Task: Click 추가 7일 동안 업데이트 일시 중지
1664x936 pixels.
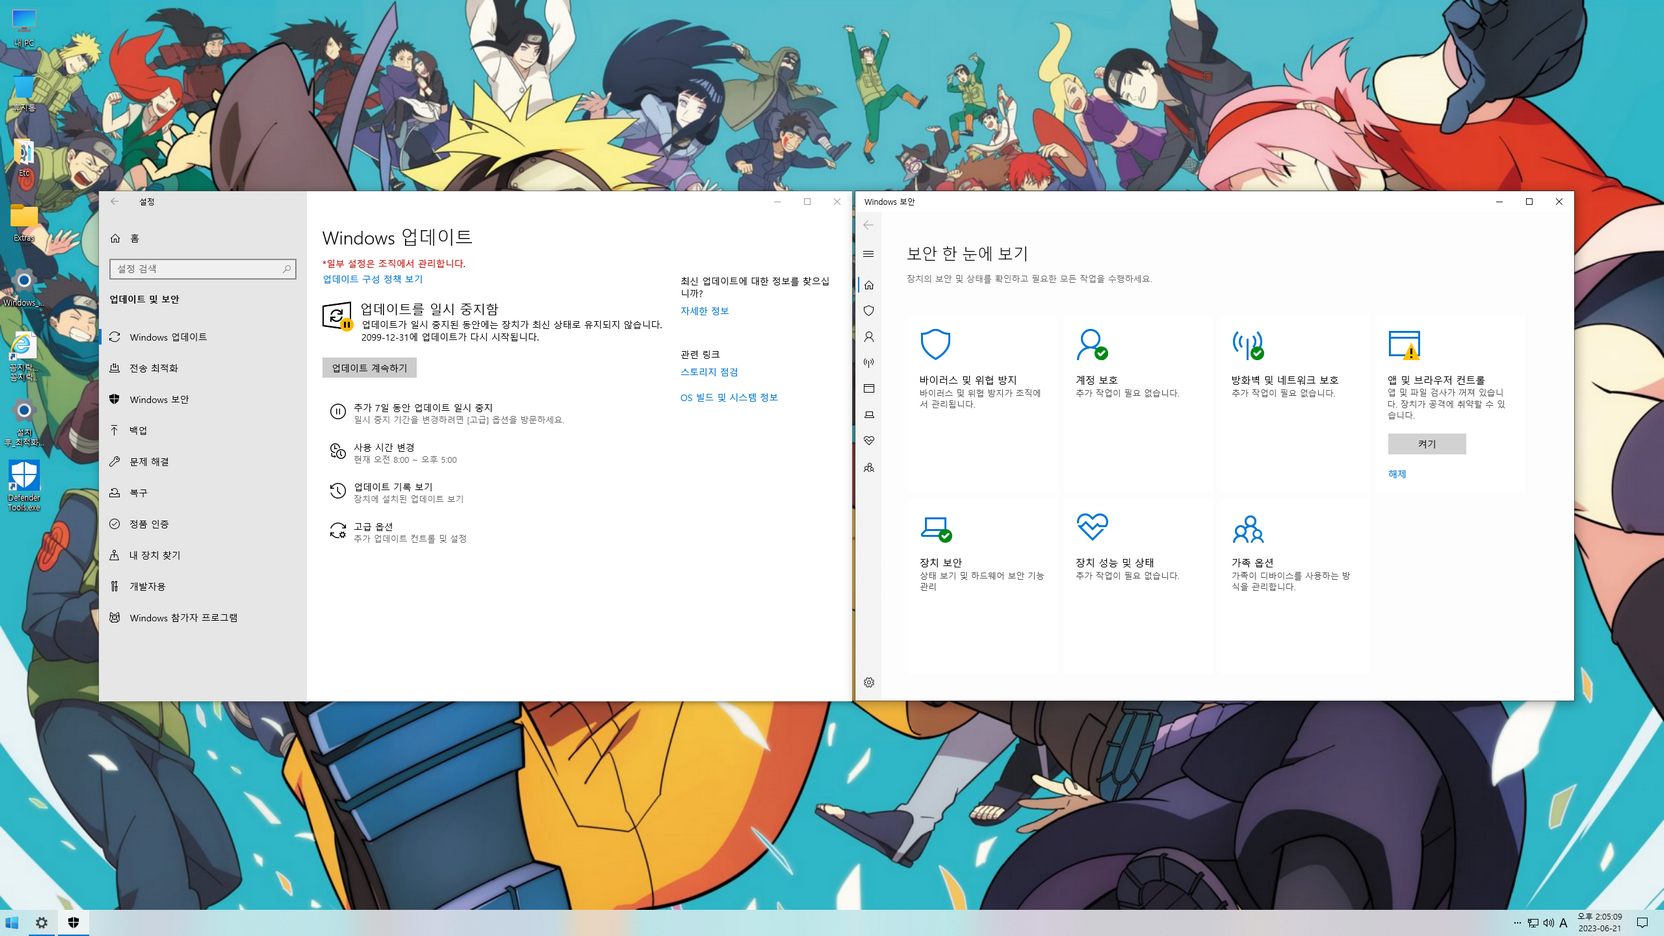Action: point(447,413)
